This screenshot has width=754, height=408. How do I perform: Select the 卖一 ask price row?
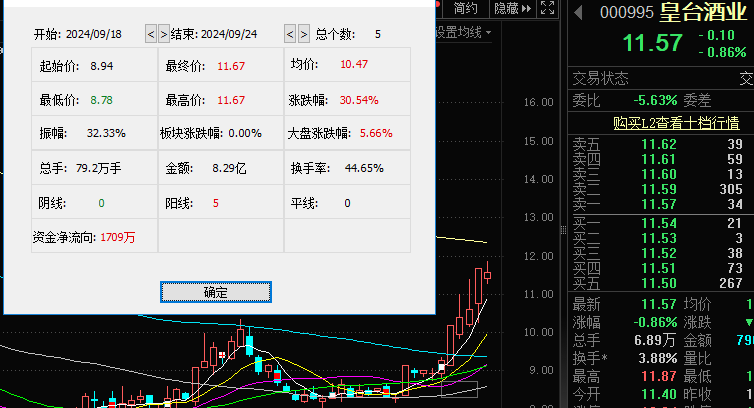661,204
